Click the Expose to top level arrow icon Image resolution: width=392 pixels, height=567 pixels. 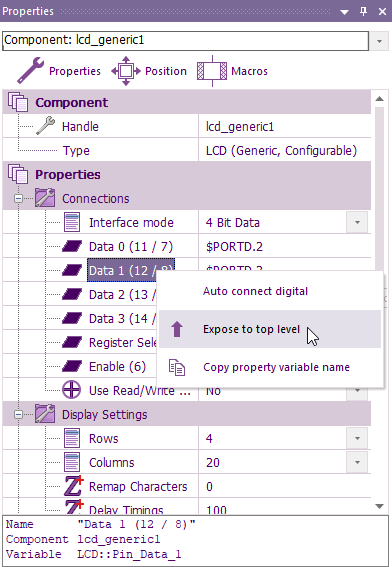pyautogui.click(x=177, y=329)
